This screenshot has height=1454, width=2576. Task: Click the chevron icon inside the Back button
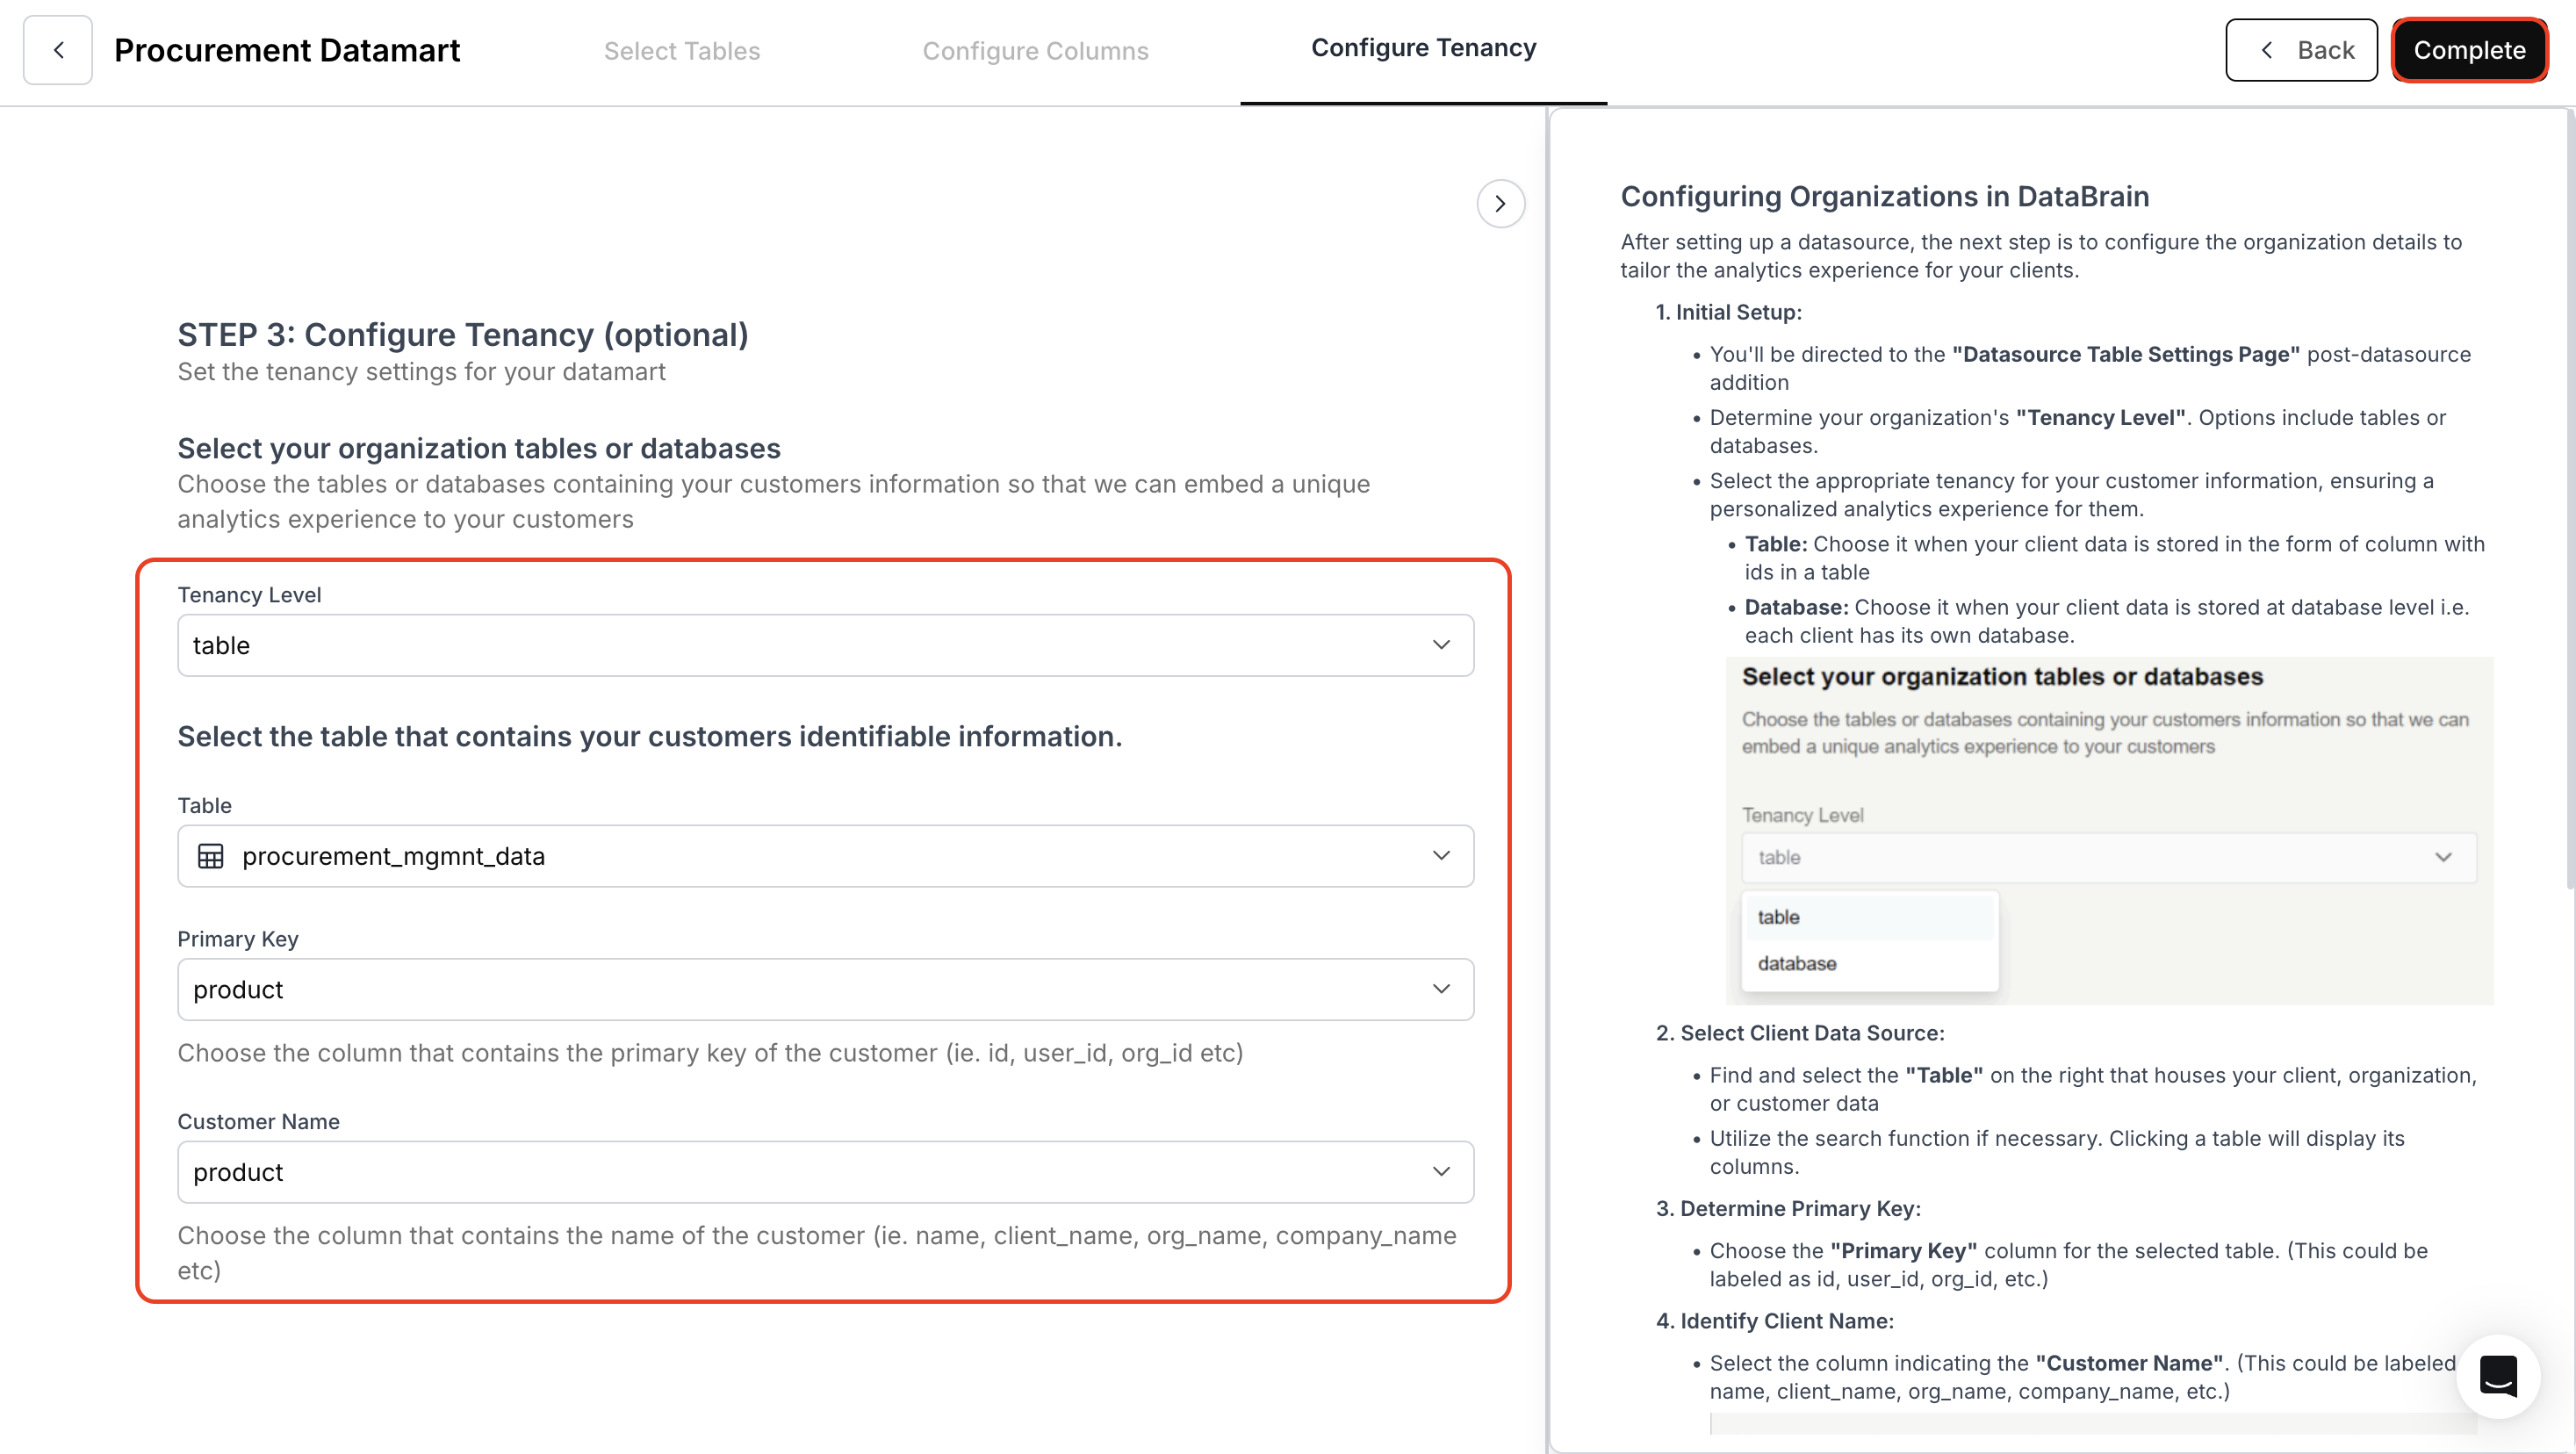coord(2267,49)
